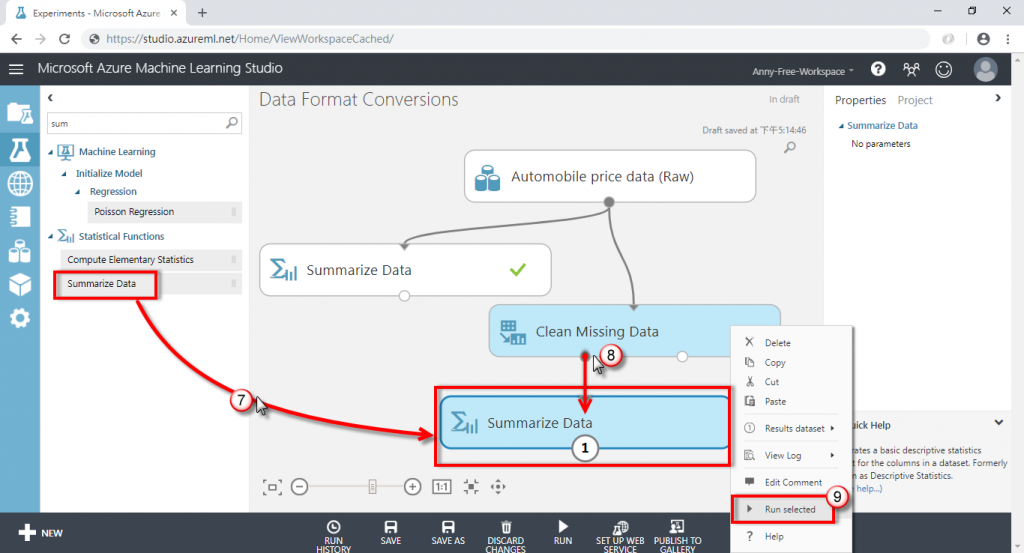Click the fit-to-screen zoom icon
Viewport: 1024px width, 553px height.
coord(272,487)
